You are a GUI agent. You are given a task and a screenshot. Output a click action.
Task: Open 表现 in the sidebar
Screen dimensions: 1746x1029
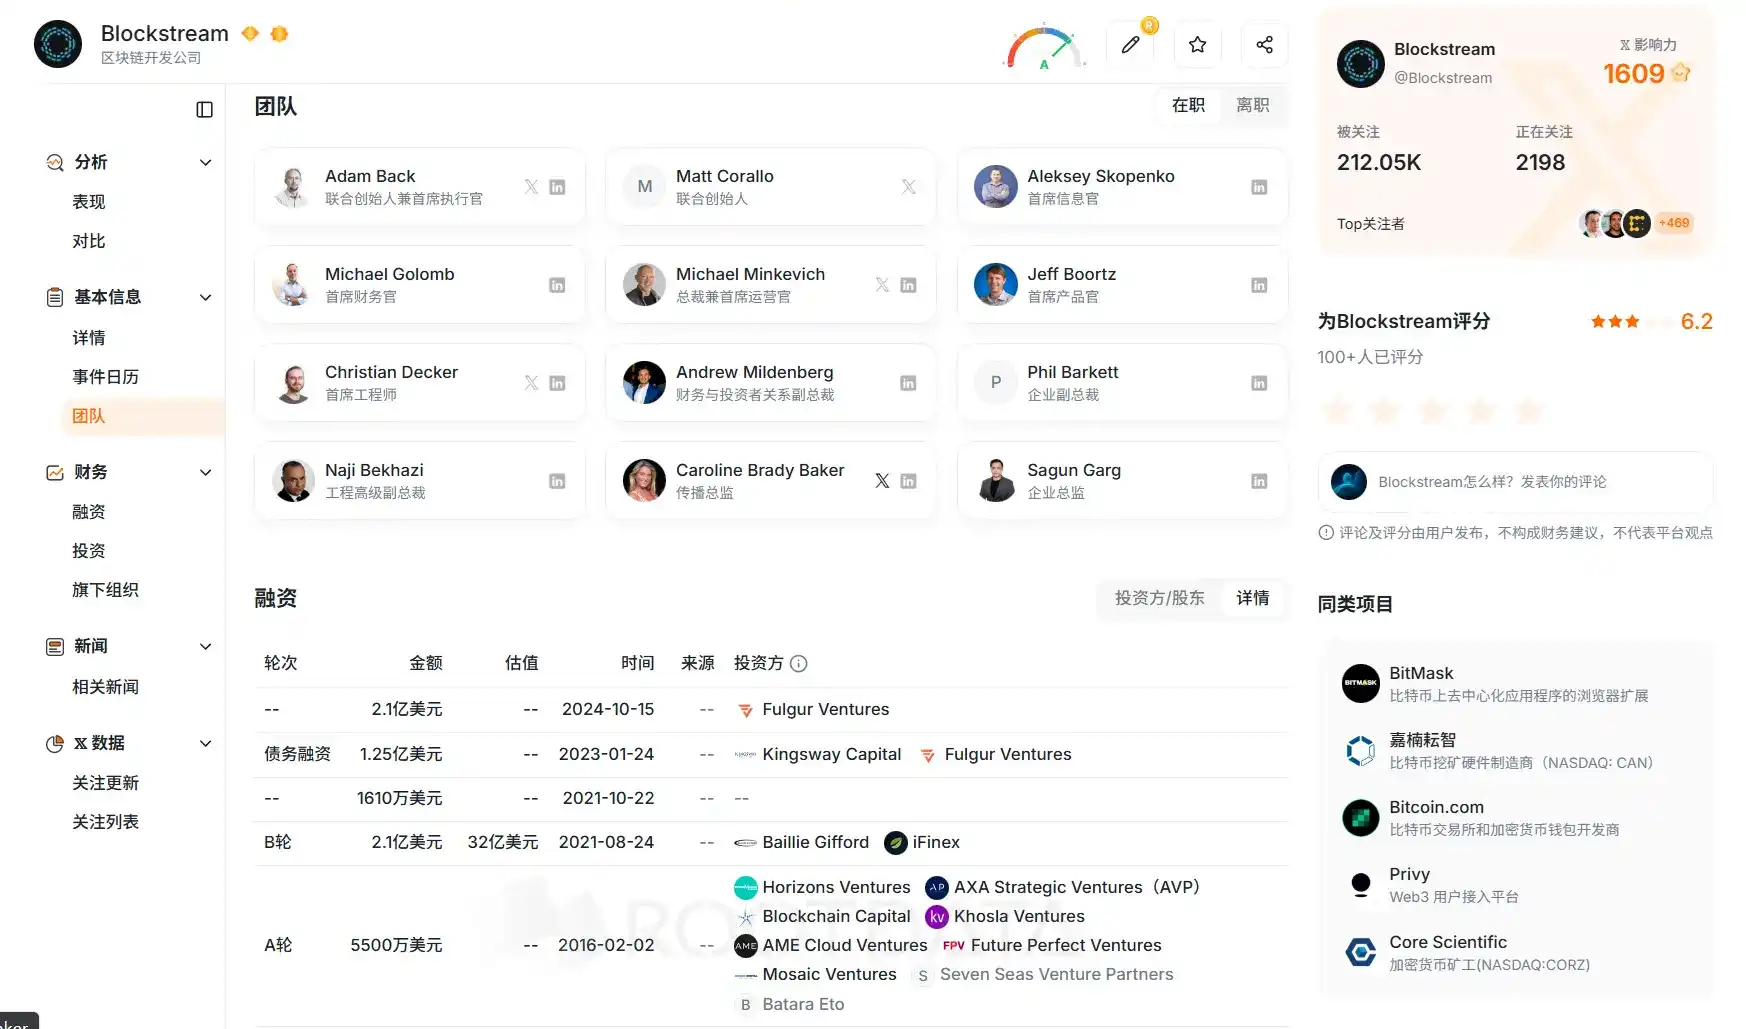[89, 202]
